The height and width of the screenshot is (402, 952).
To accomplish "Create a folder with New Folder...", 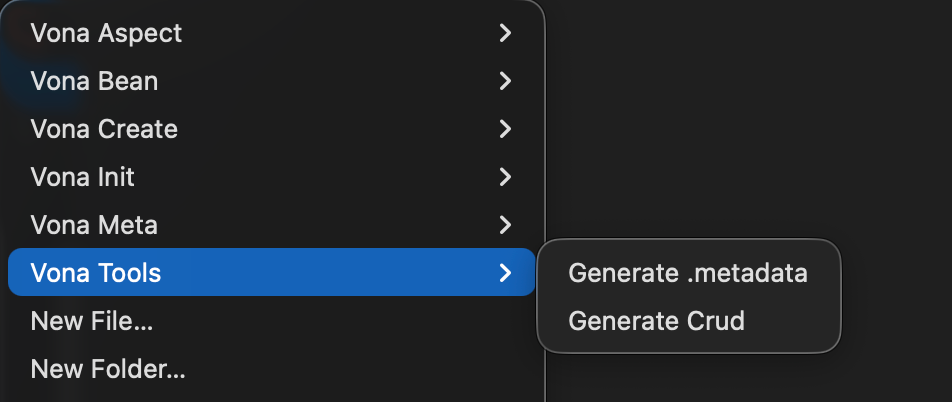I will click(108, 369).
